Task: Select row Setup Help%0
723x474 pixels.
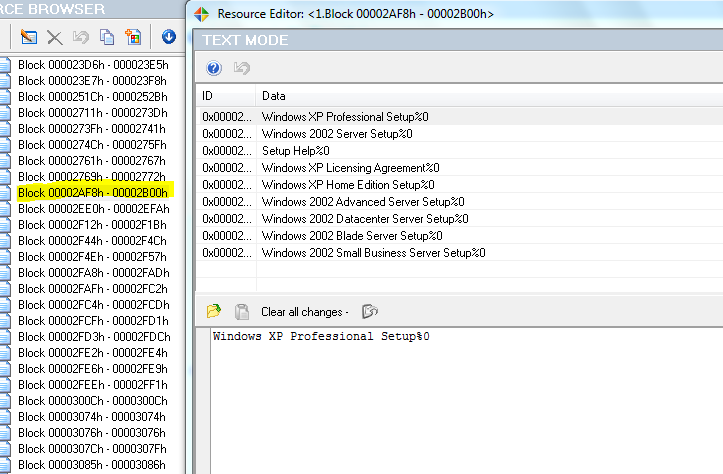Action: click(x=460, y=151)
